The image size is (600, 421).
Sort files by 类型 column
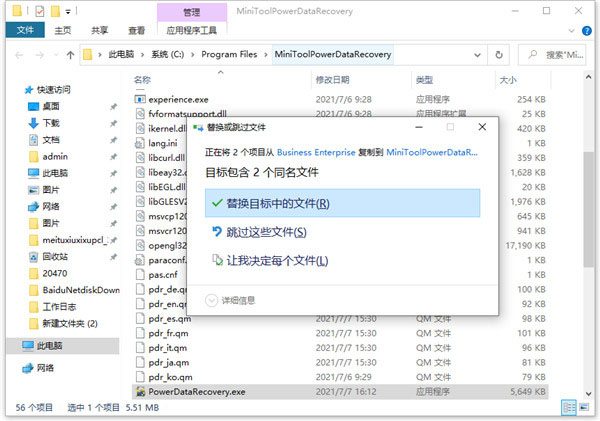click(424, 80)
